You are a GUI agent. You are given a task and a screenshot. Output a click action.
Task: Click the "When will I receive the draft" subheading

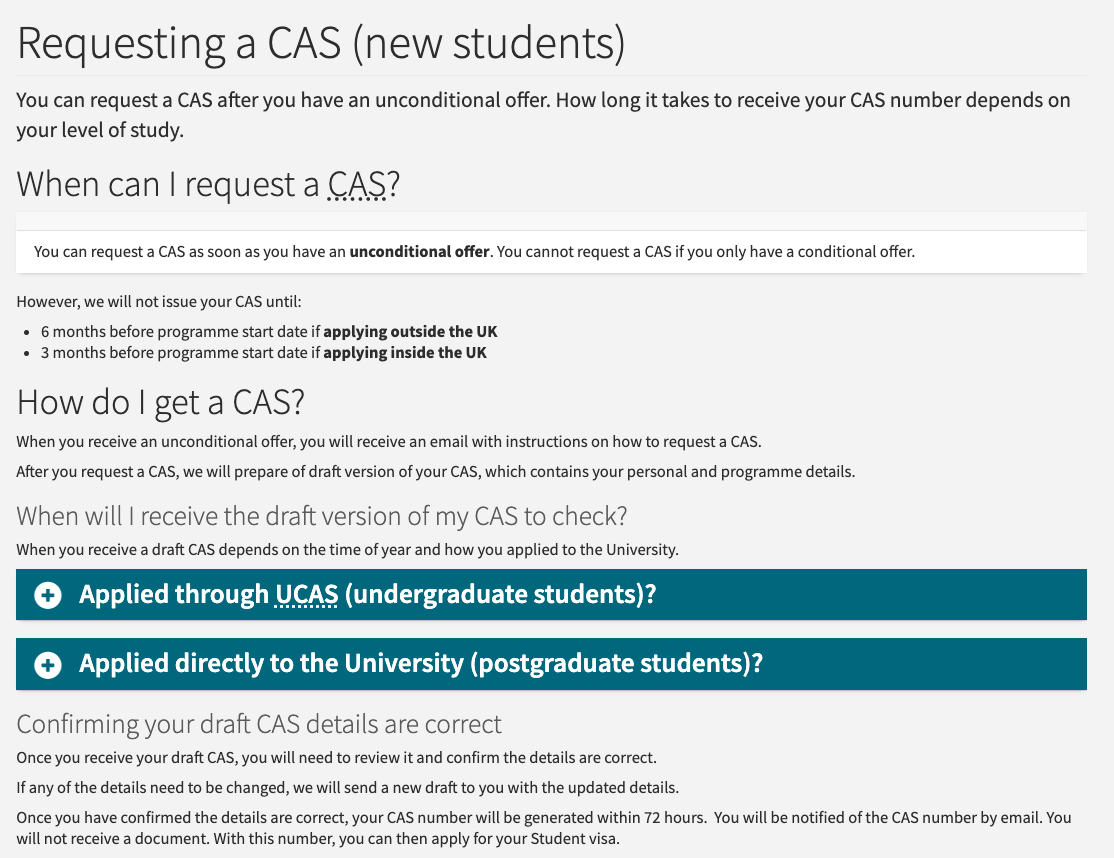[322, 517]
